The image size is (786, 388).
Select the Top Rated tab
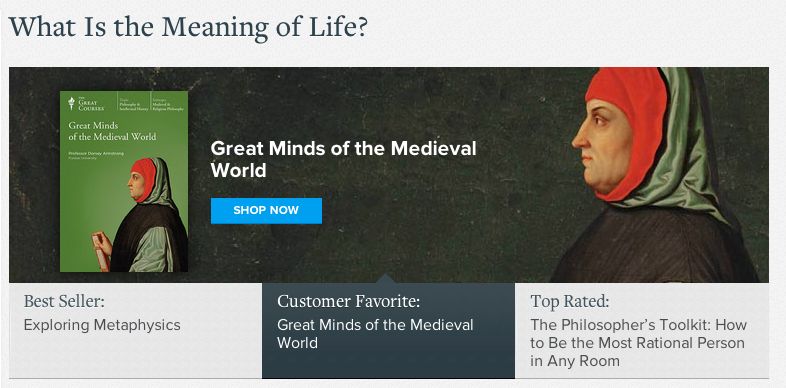pyautogui.click(x=642, y=330)
